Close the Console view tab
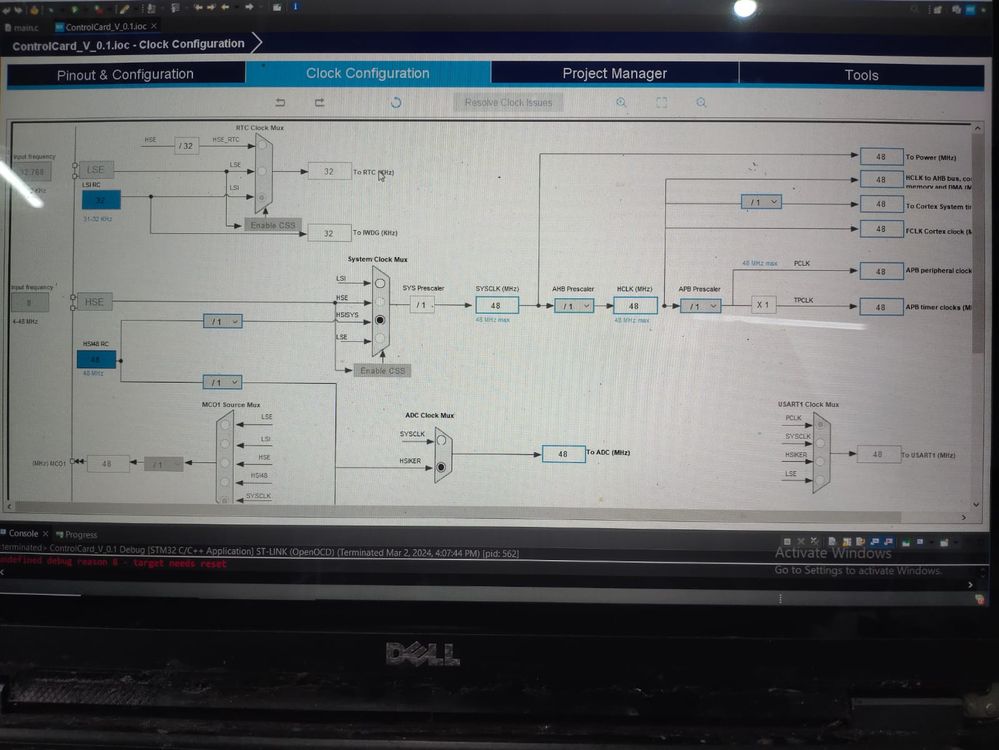Image resolution: width=999 pixels, height=750 pixels. (45, 533)
